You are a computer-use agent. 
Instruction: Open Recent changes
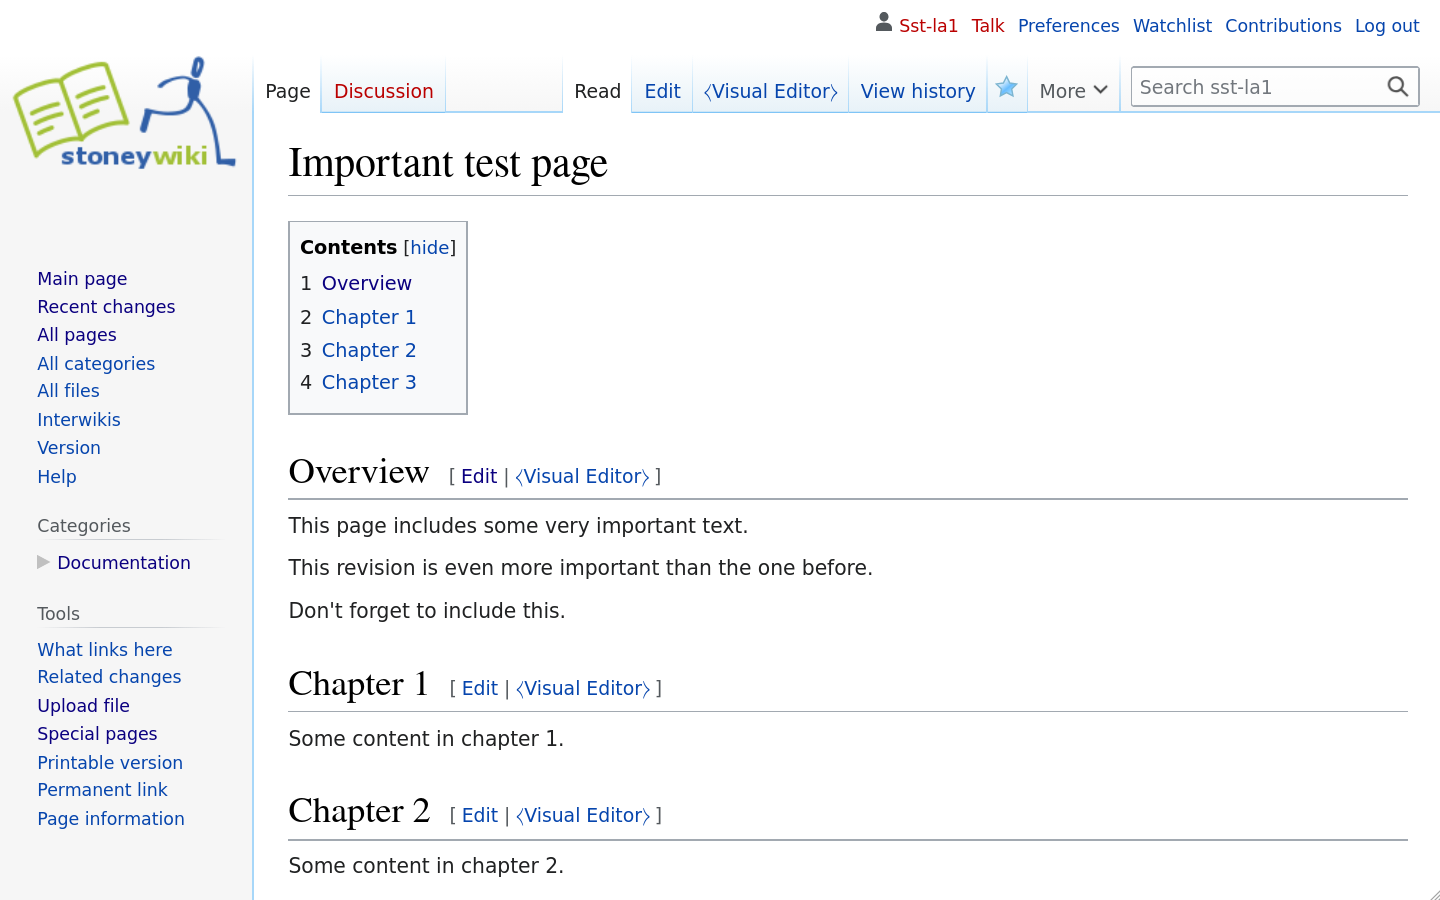pos(106,307)
